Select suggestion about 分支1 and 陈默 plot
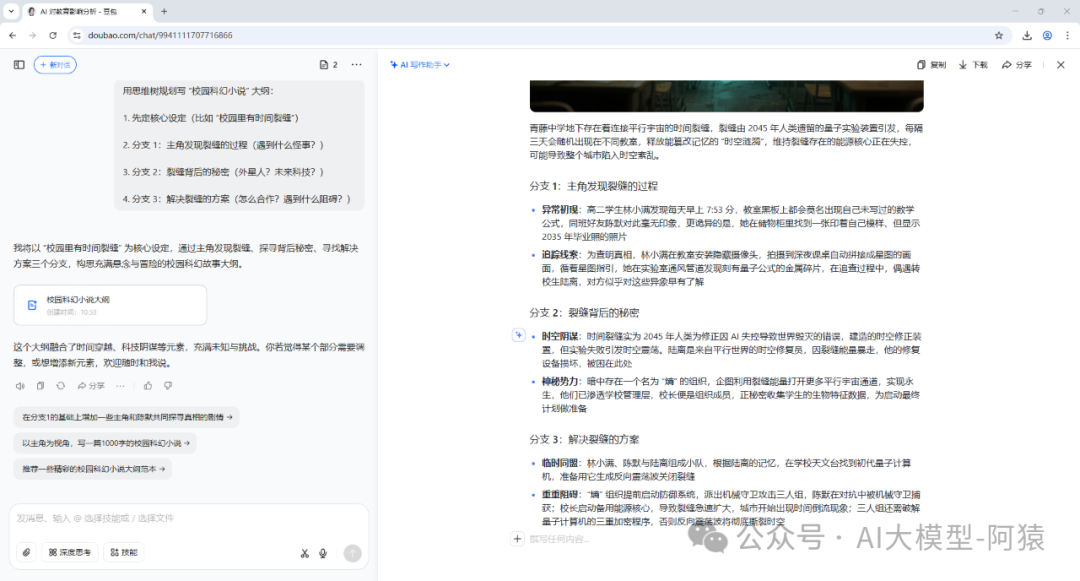This screenshot has height=581, width=1080. coord(127,417)
